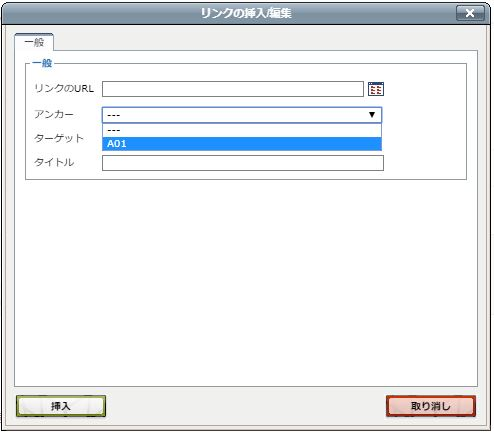The width and height of the screenshot is (494, 433).
Task: Click empty tab strip right of 一般 tab
Action: click(265, 42)
